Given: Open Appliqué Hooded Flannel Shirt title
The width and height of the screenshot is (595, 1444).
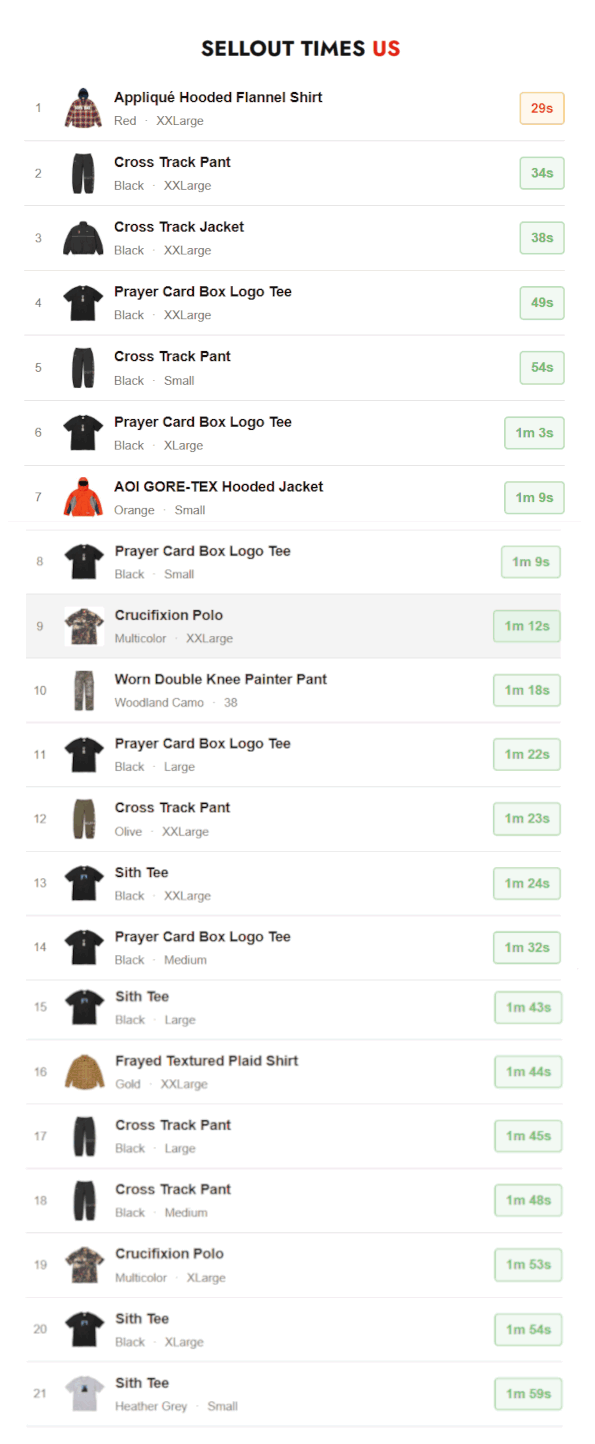Looking at the screenshot, I should 218,97.
